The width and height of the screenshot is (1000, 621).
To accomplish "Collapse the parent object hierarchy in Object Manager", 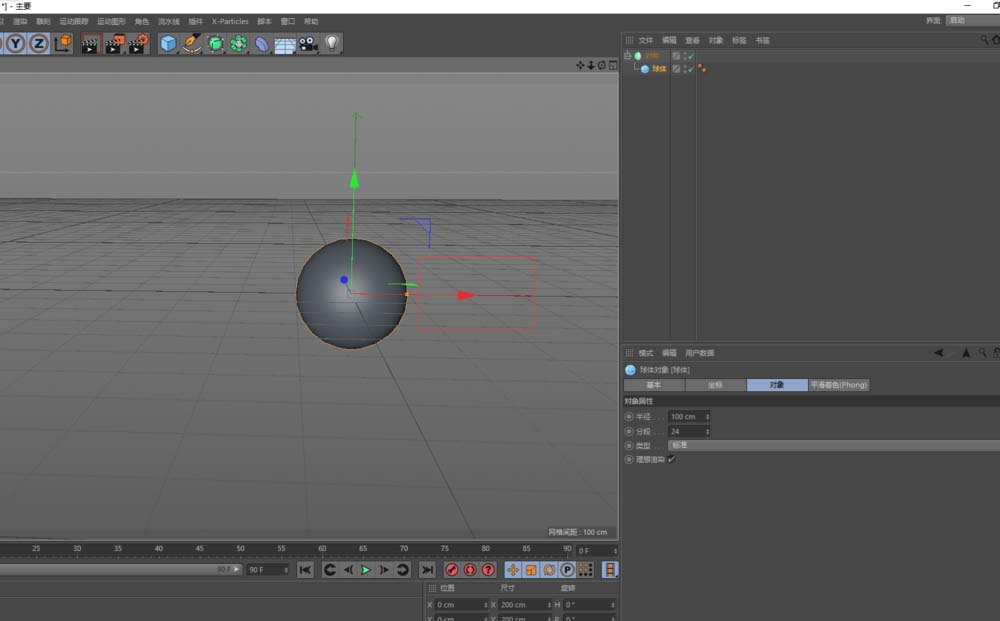I will (628, 55).
